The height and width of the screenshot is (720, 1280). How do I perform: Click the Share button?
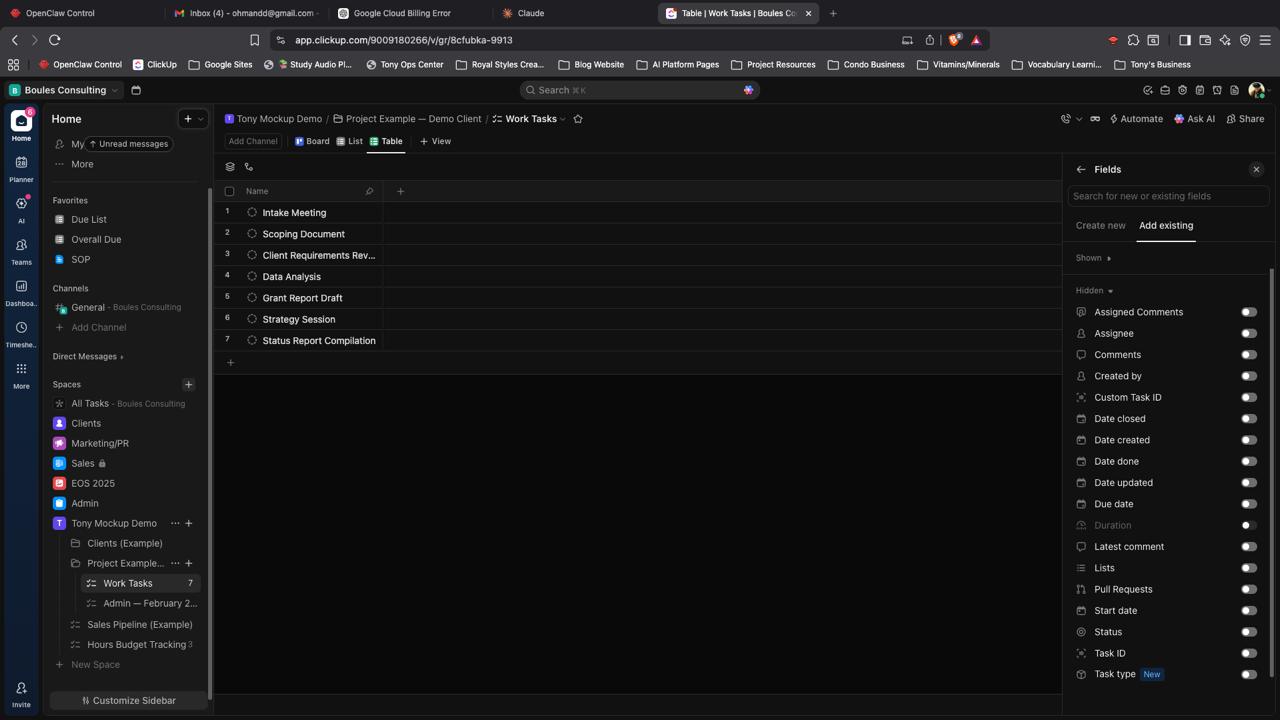tap(1245, 119)
